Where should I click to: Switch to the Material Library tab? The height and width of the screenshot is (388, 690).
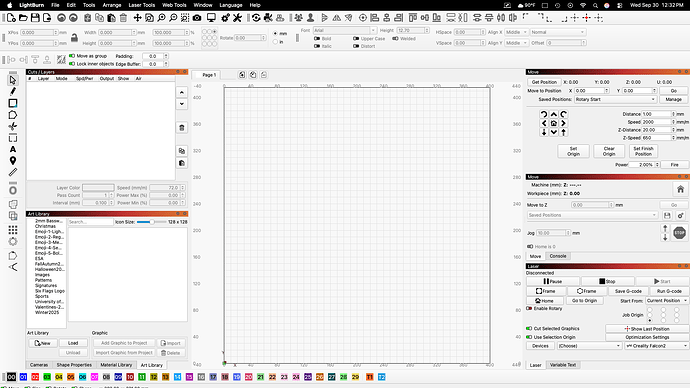(x=116, y=365)
